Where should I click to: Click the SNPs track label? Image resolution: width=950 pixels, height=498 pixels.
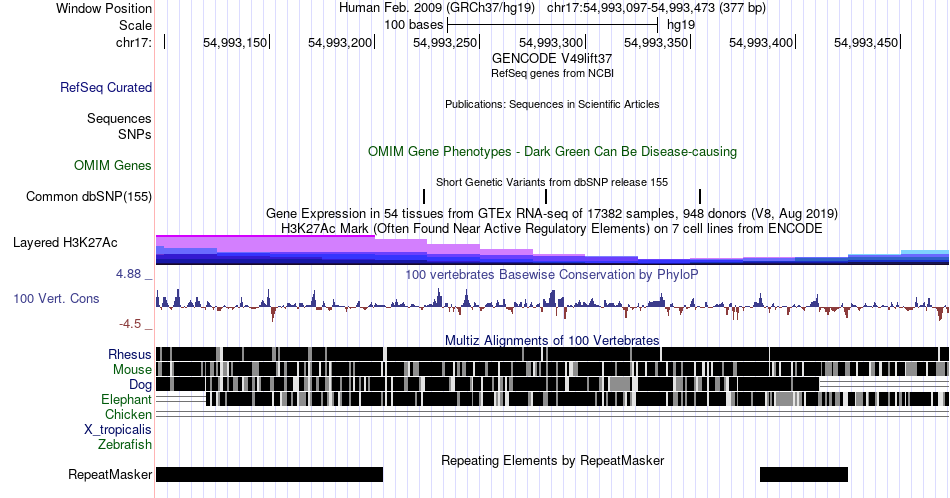[x=135, y=134]
